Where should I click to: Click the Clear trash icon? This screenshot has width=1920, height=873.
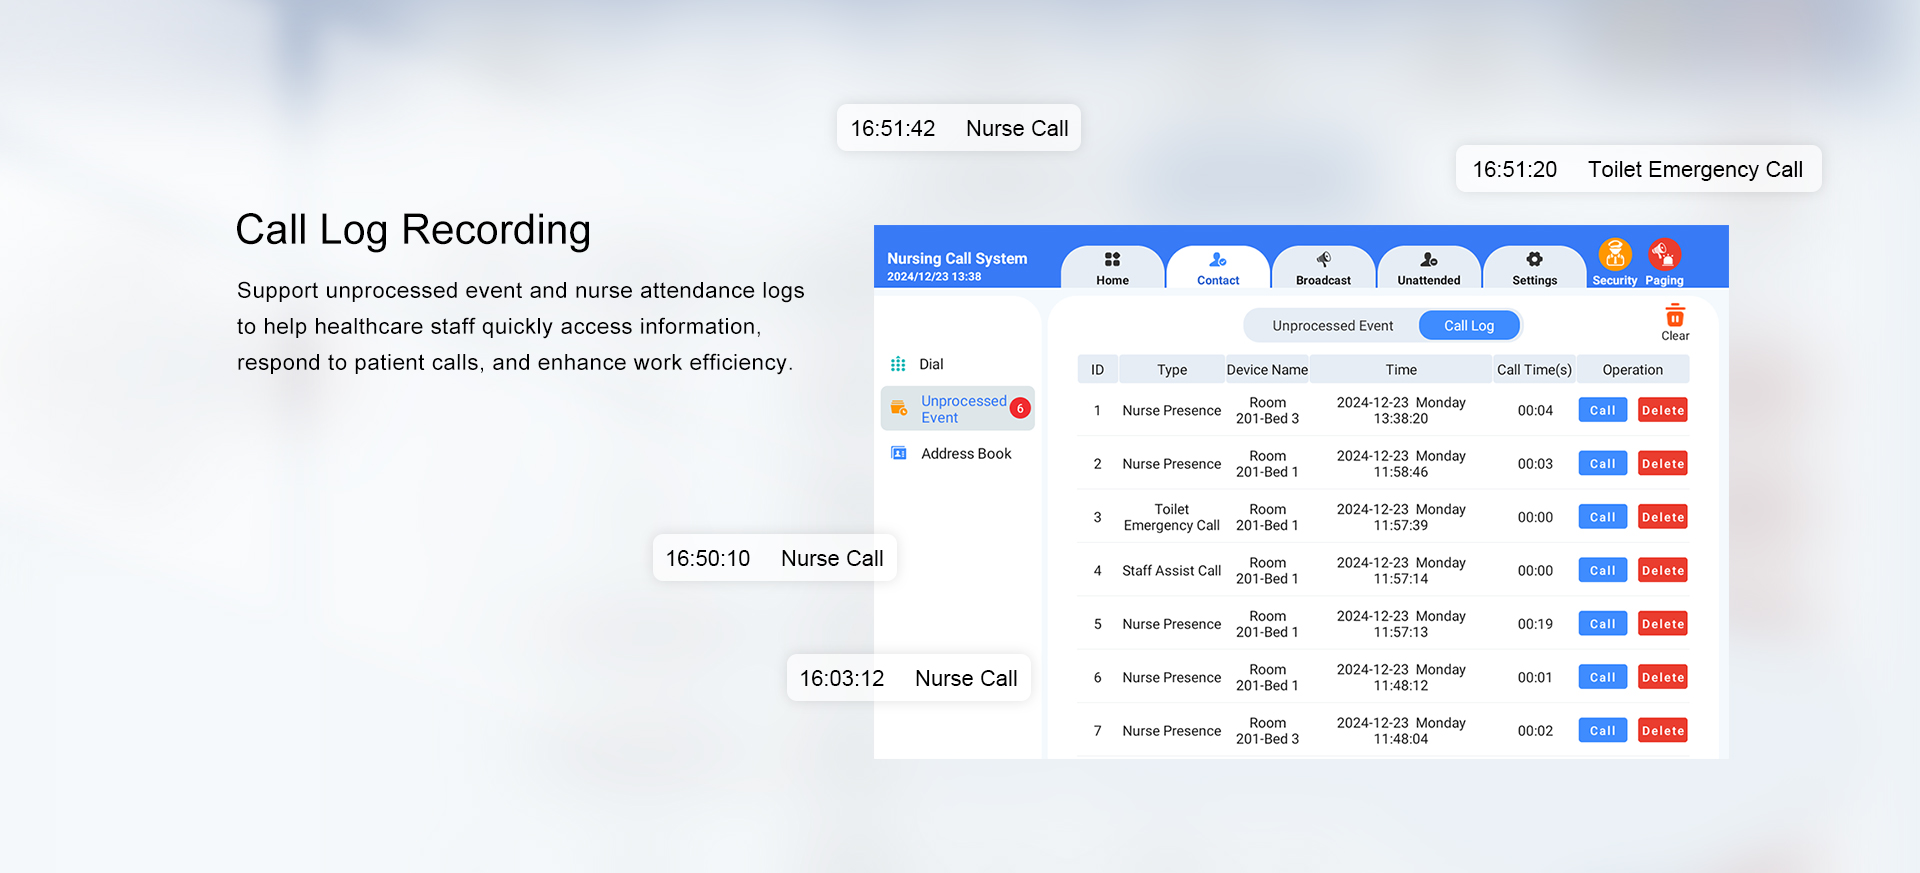1675,318
